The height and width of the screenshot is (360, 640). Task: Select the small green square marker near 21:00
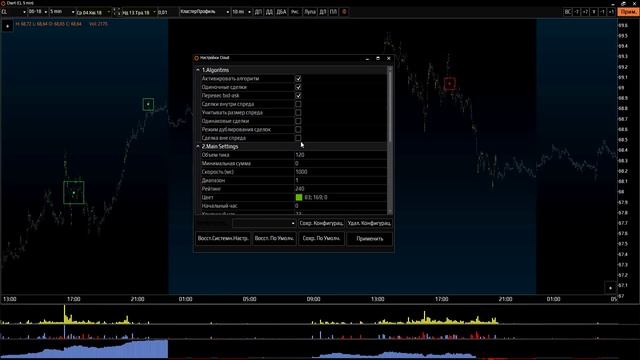point(148,104)
